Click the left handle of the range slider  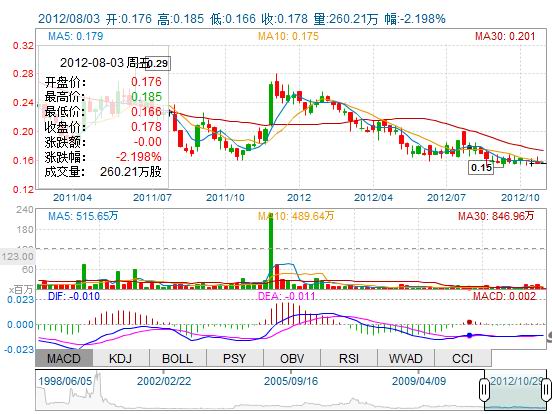click(484, 389)
